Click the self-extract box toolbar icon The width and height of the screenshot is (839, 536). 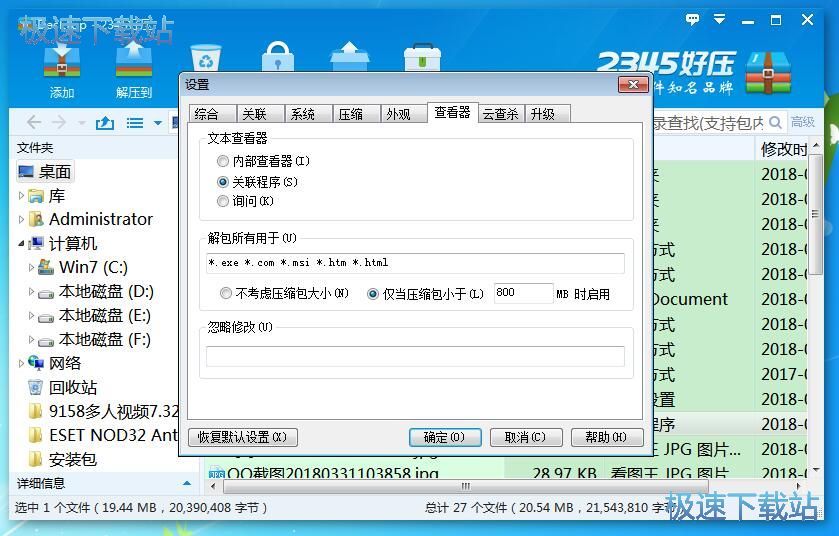pos(350,57)
